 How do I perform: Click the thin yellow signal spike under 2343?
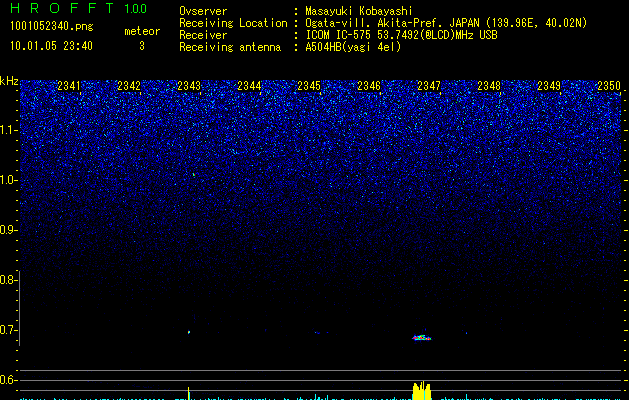(x=189, y=393)
